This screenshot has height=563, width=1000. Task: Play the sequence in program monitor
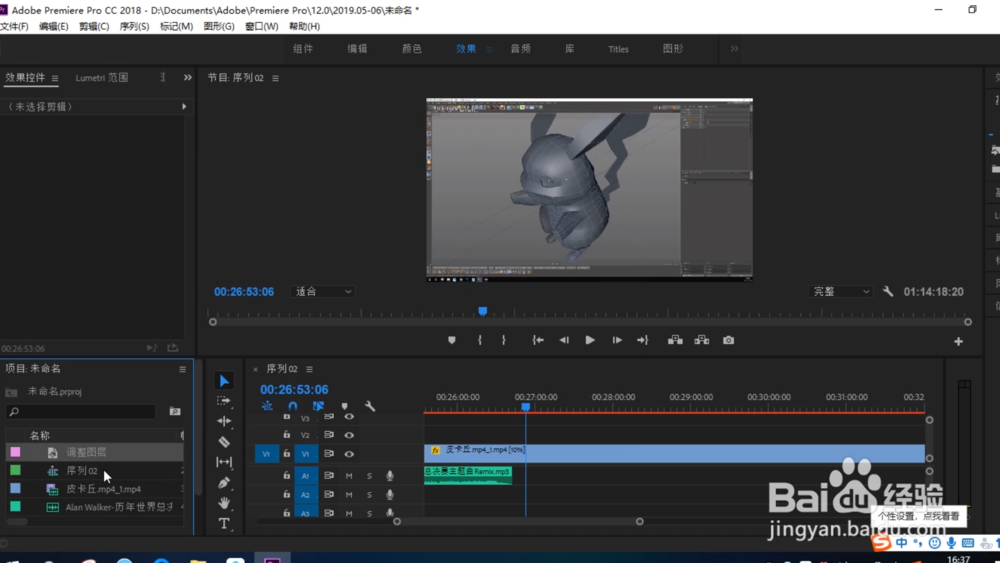pos(590,340)
